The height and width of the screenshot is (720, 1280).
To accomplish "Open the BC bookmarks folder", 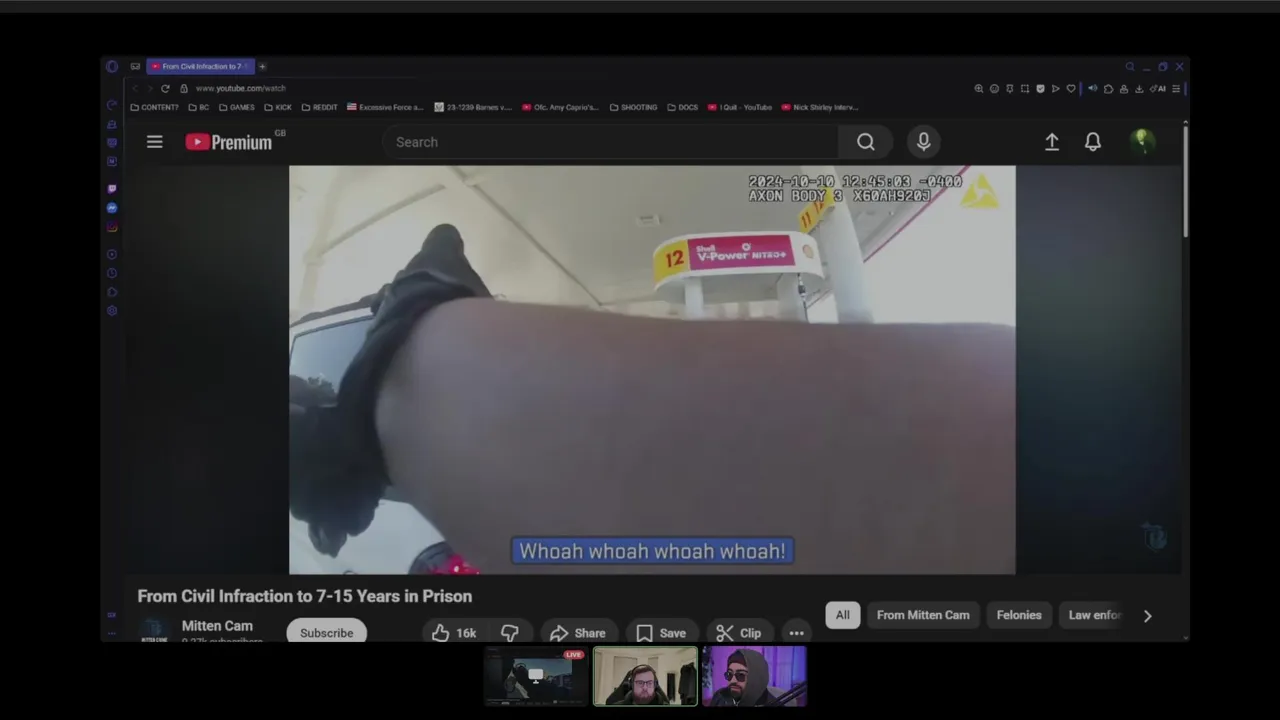I will pyautogui.click(x=199, y=107).
